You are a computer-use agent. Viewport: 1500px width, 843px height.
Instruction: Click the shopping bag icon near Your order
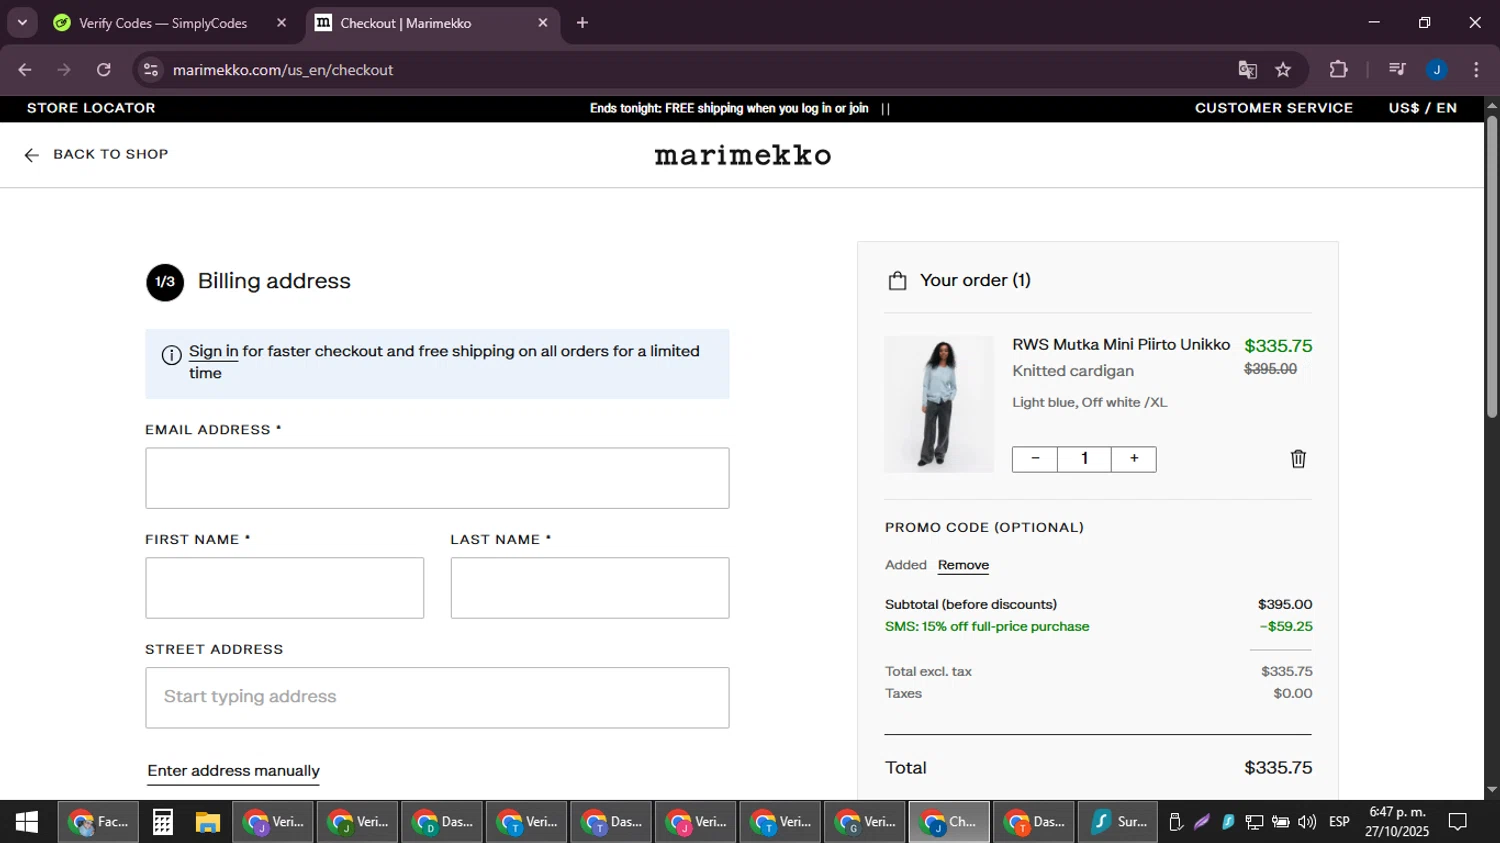point(897,281)
